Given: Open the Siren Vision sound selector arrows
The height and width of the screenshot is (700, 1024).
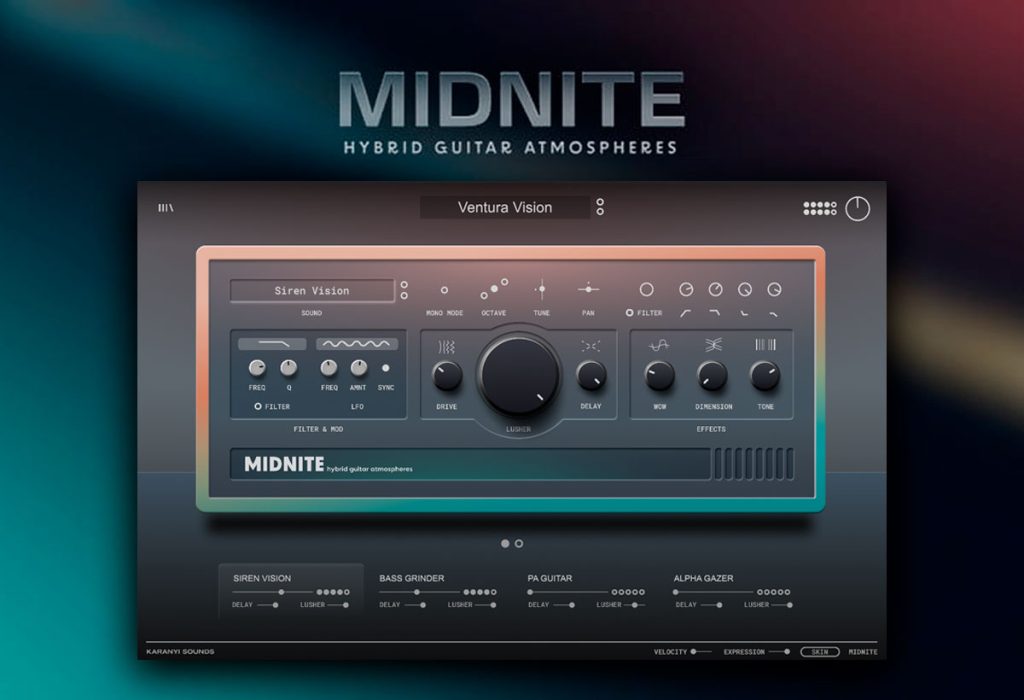Looking at the screenshot, I should (x=404, y=291).
